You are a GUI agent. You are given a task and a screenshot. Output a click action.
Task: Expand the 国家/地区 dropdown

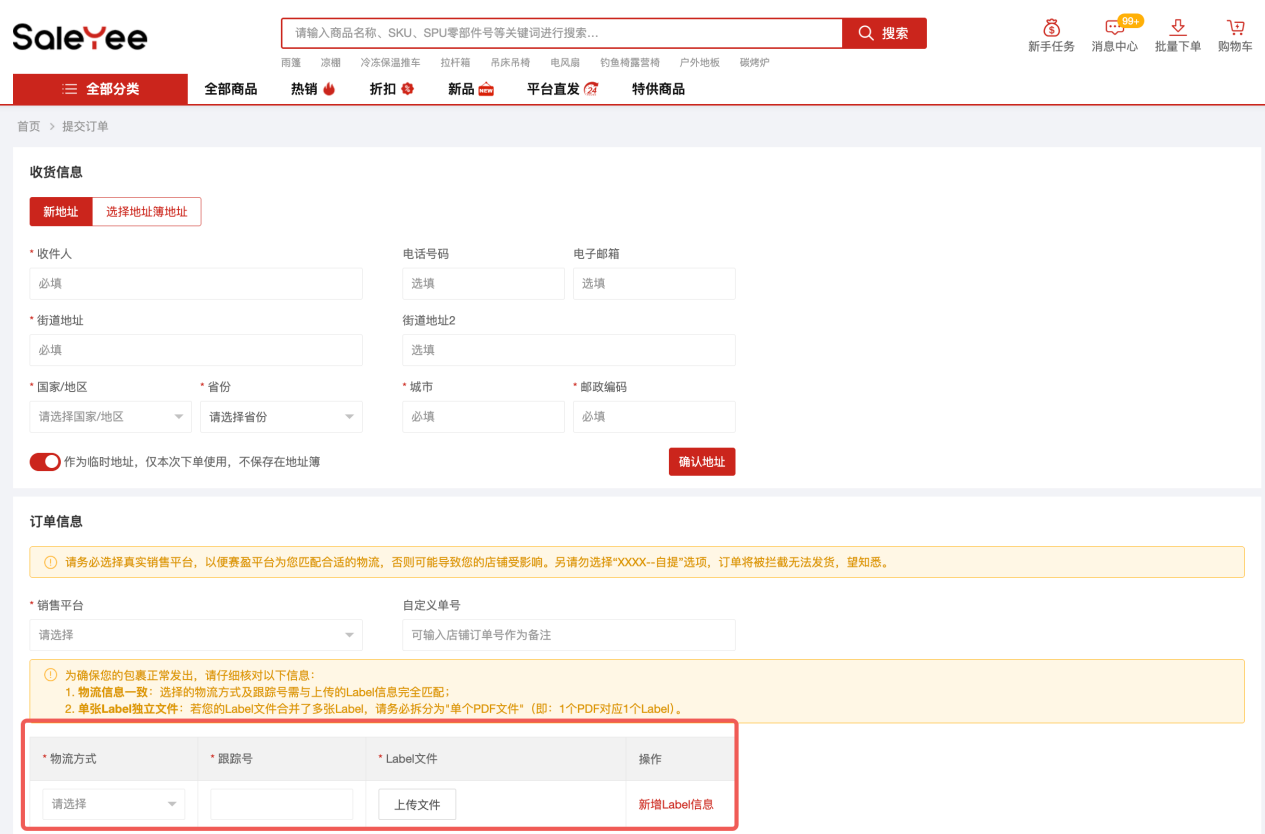point(111,417)
